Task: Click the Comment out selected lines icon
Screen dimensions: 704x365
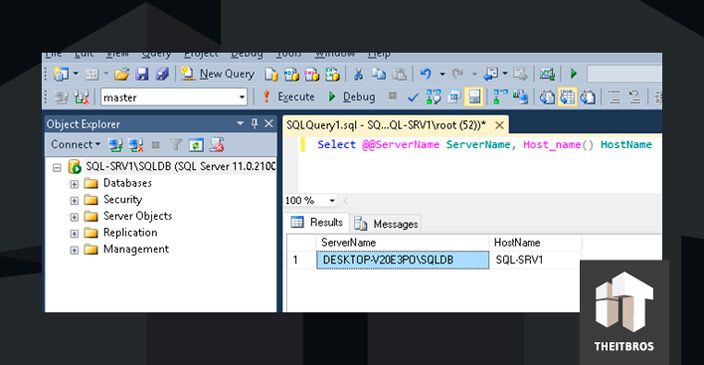Action: point(614,97)
